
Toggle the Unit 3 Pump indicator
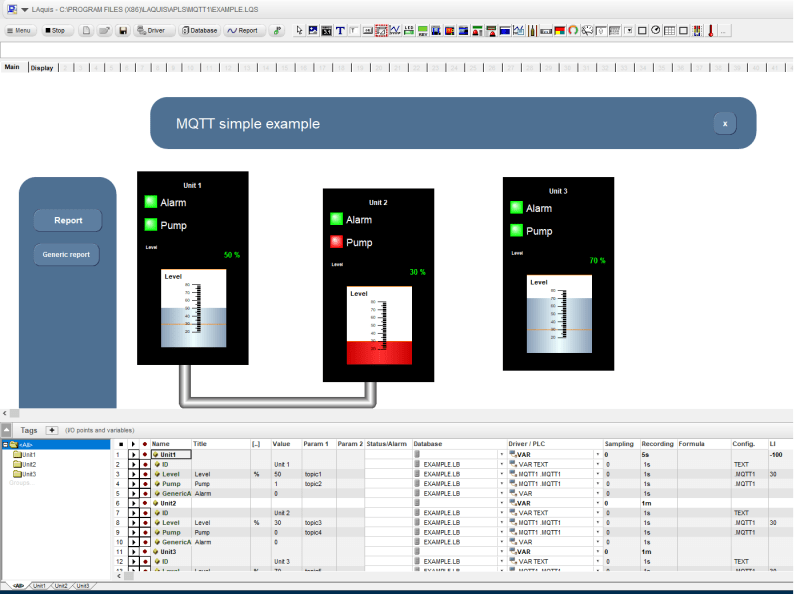click(516, 231)
